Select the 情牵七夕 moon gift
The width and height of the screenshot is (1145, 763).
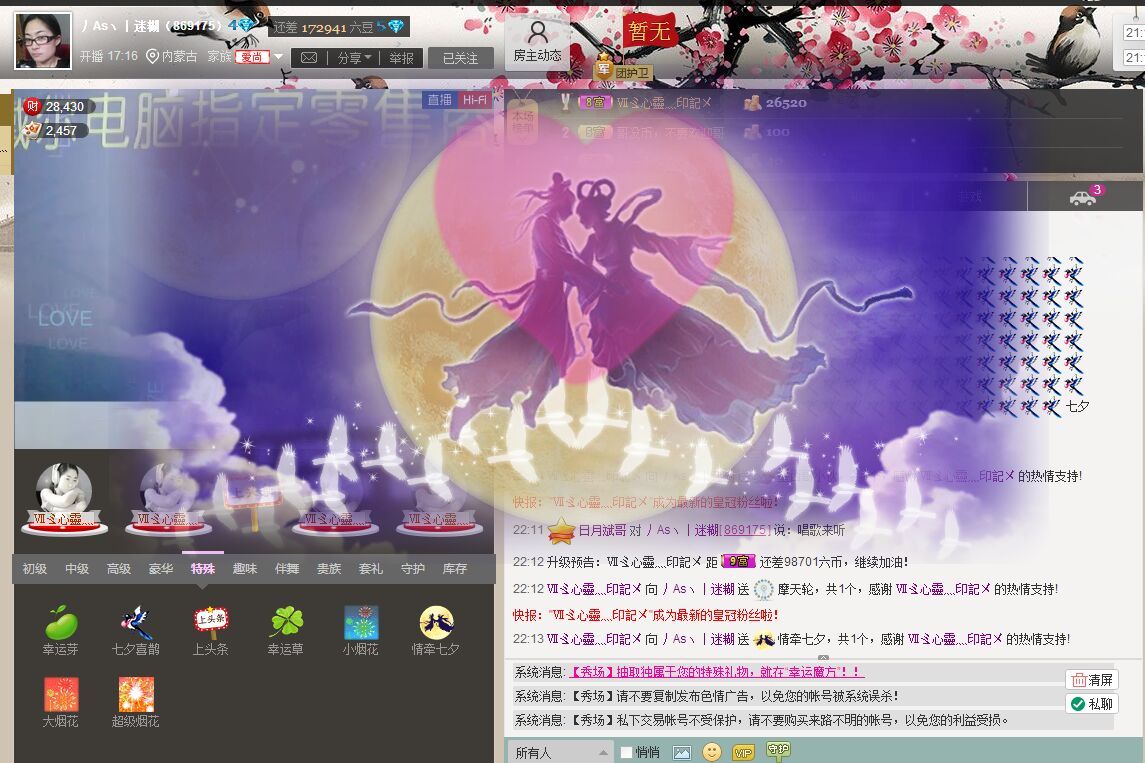(x=436, y=623)
